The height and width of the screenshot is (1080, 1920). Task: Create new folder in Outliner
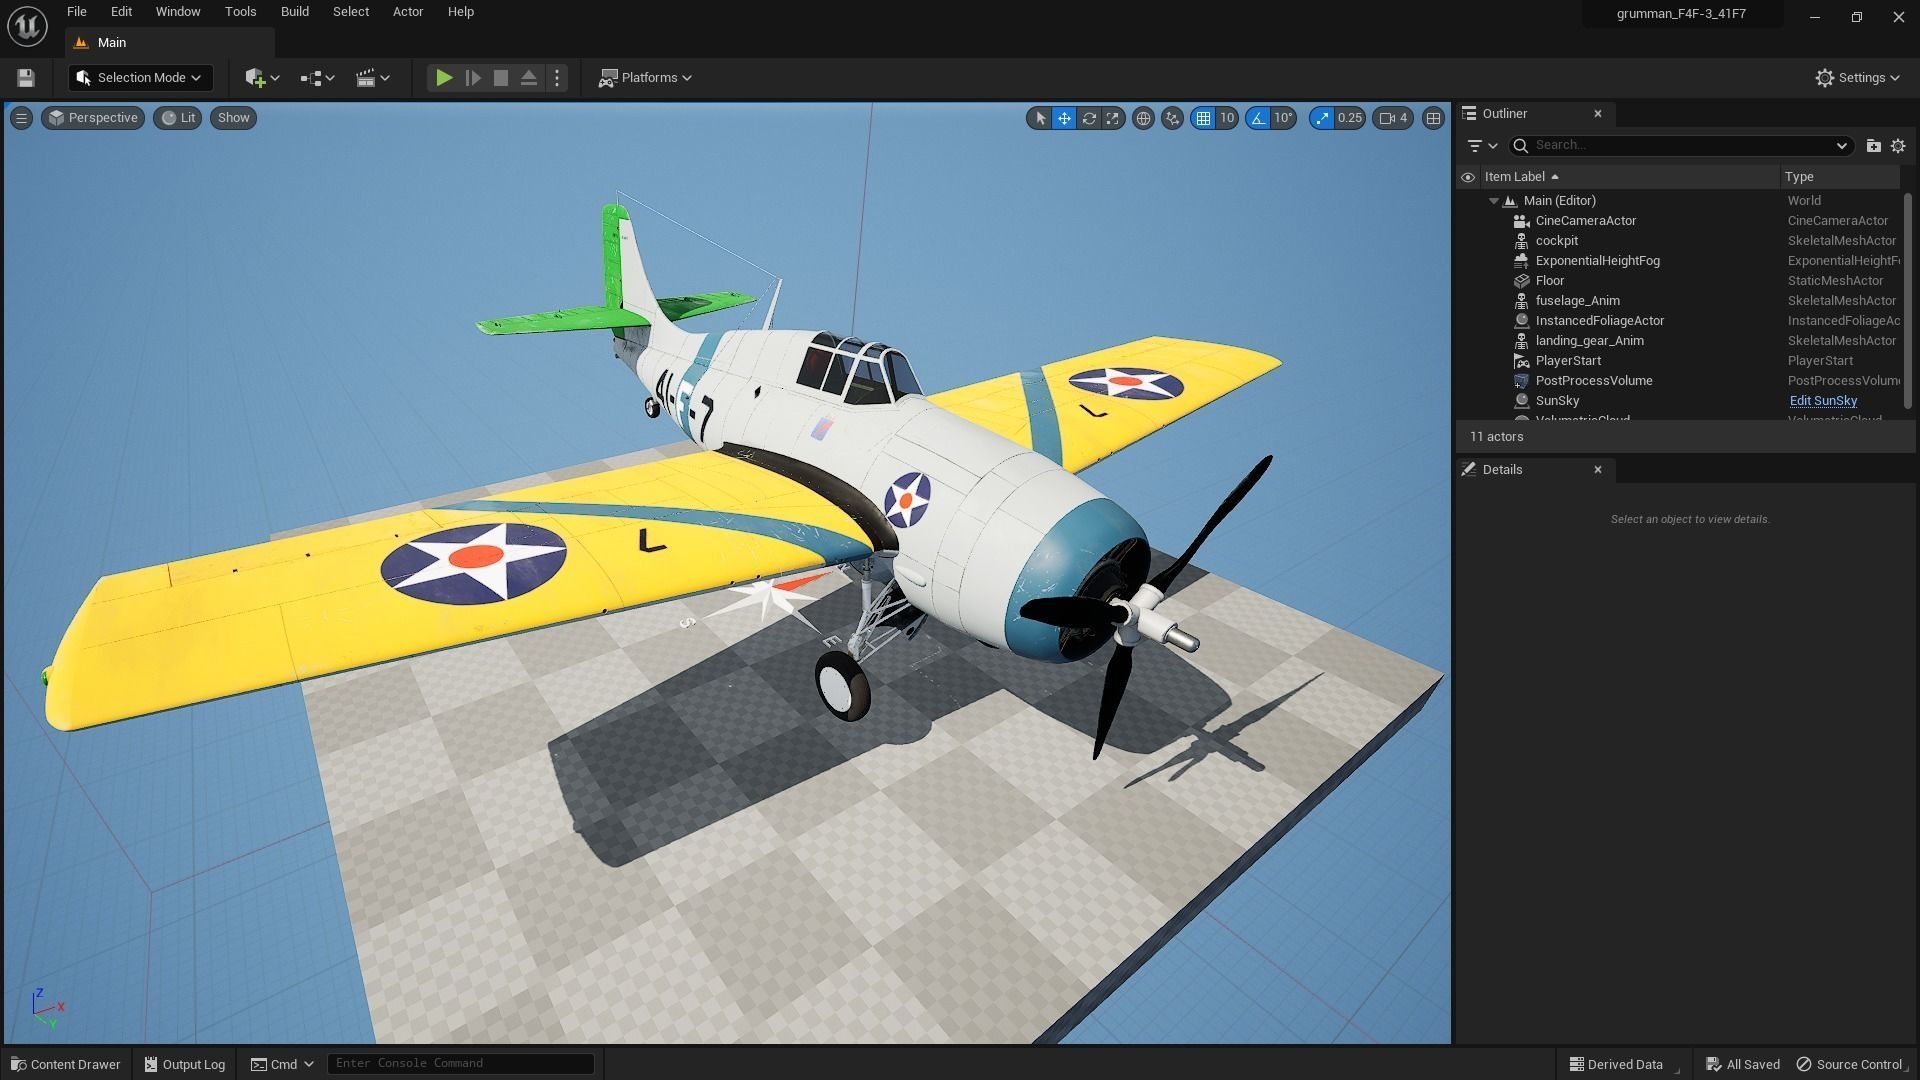click(1873, 146)
